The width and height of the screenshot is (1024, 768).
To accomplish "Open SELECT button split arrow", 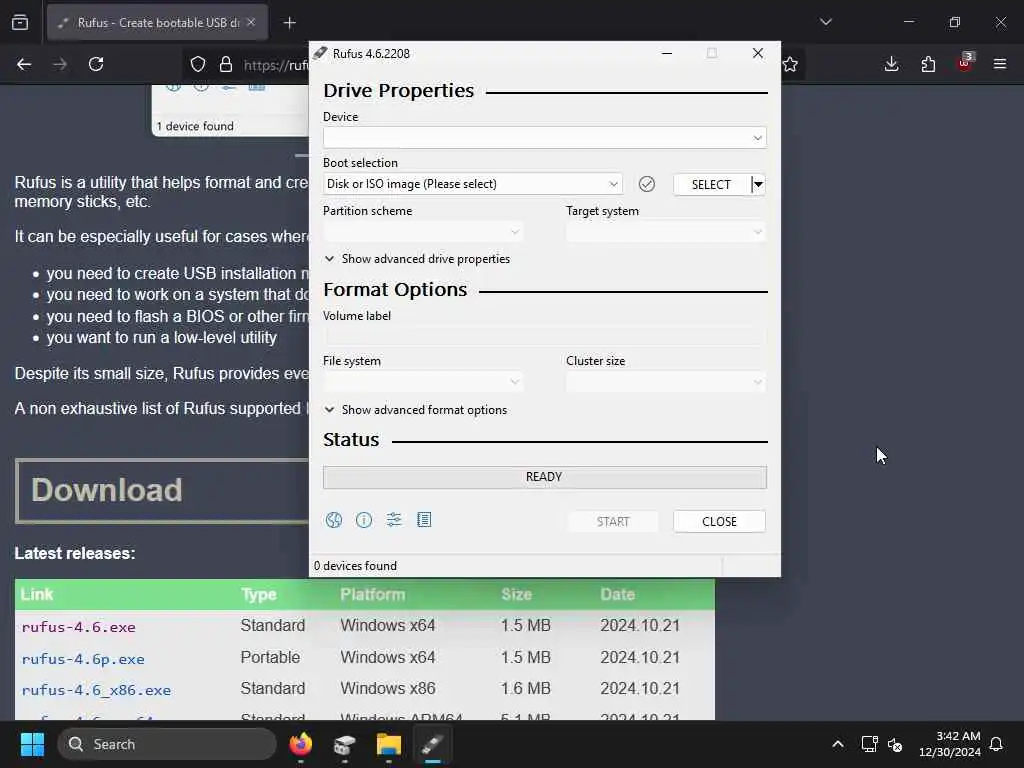I will click(x=758, y=184).
